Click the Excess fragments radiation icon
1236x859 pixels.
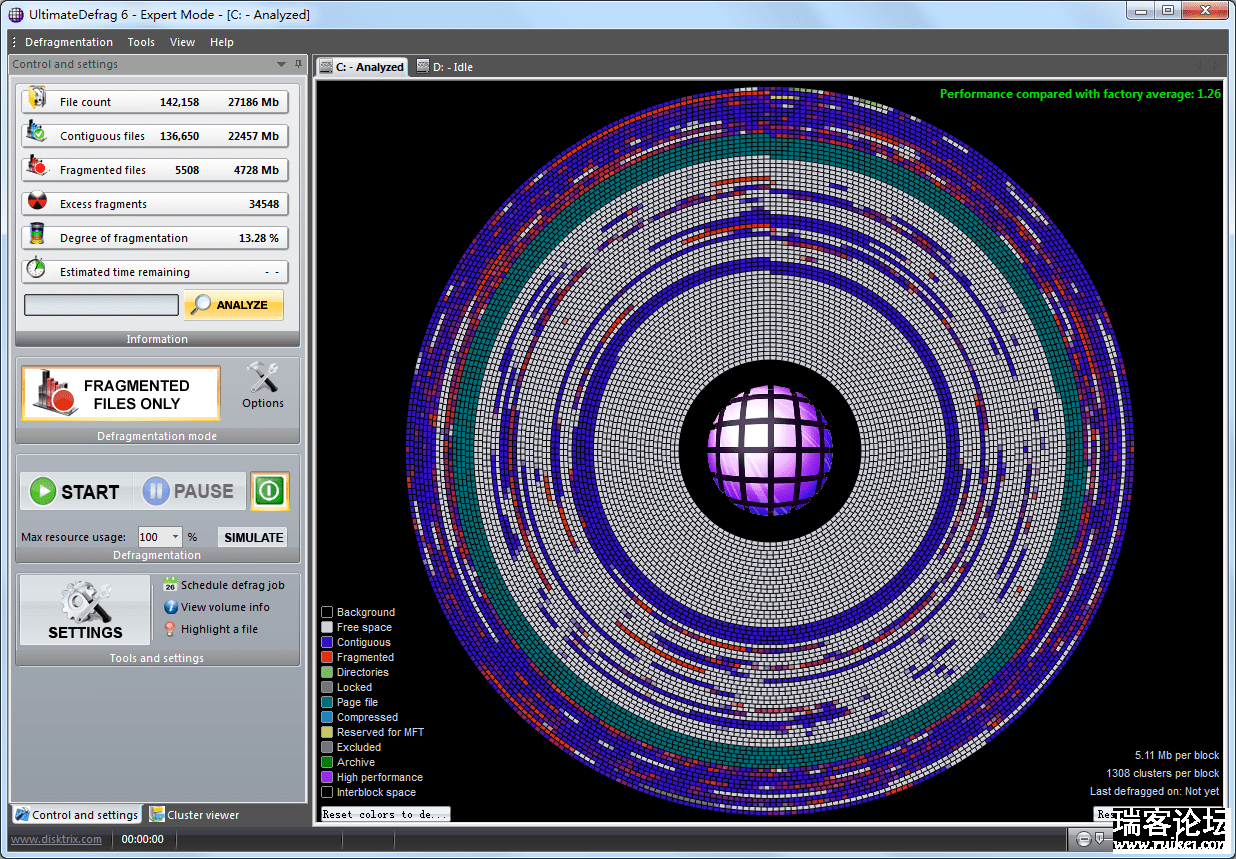coord(37,201)
